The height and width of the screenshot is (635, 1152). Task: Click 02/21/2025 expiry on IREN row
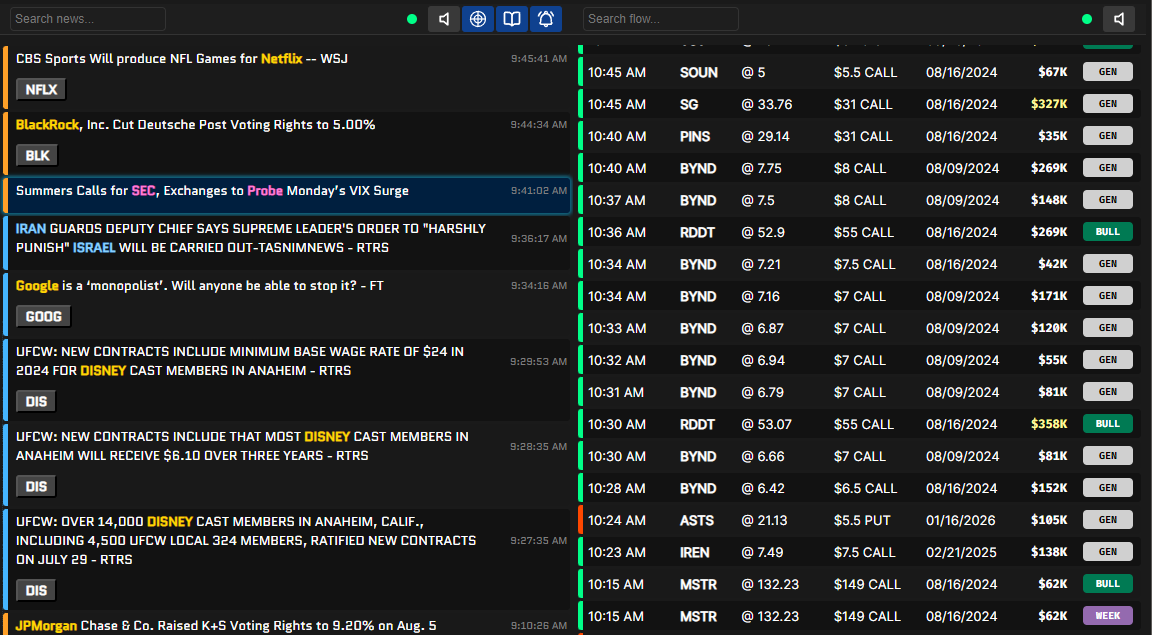[962, 553]
